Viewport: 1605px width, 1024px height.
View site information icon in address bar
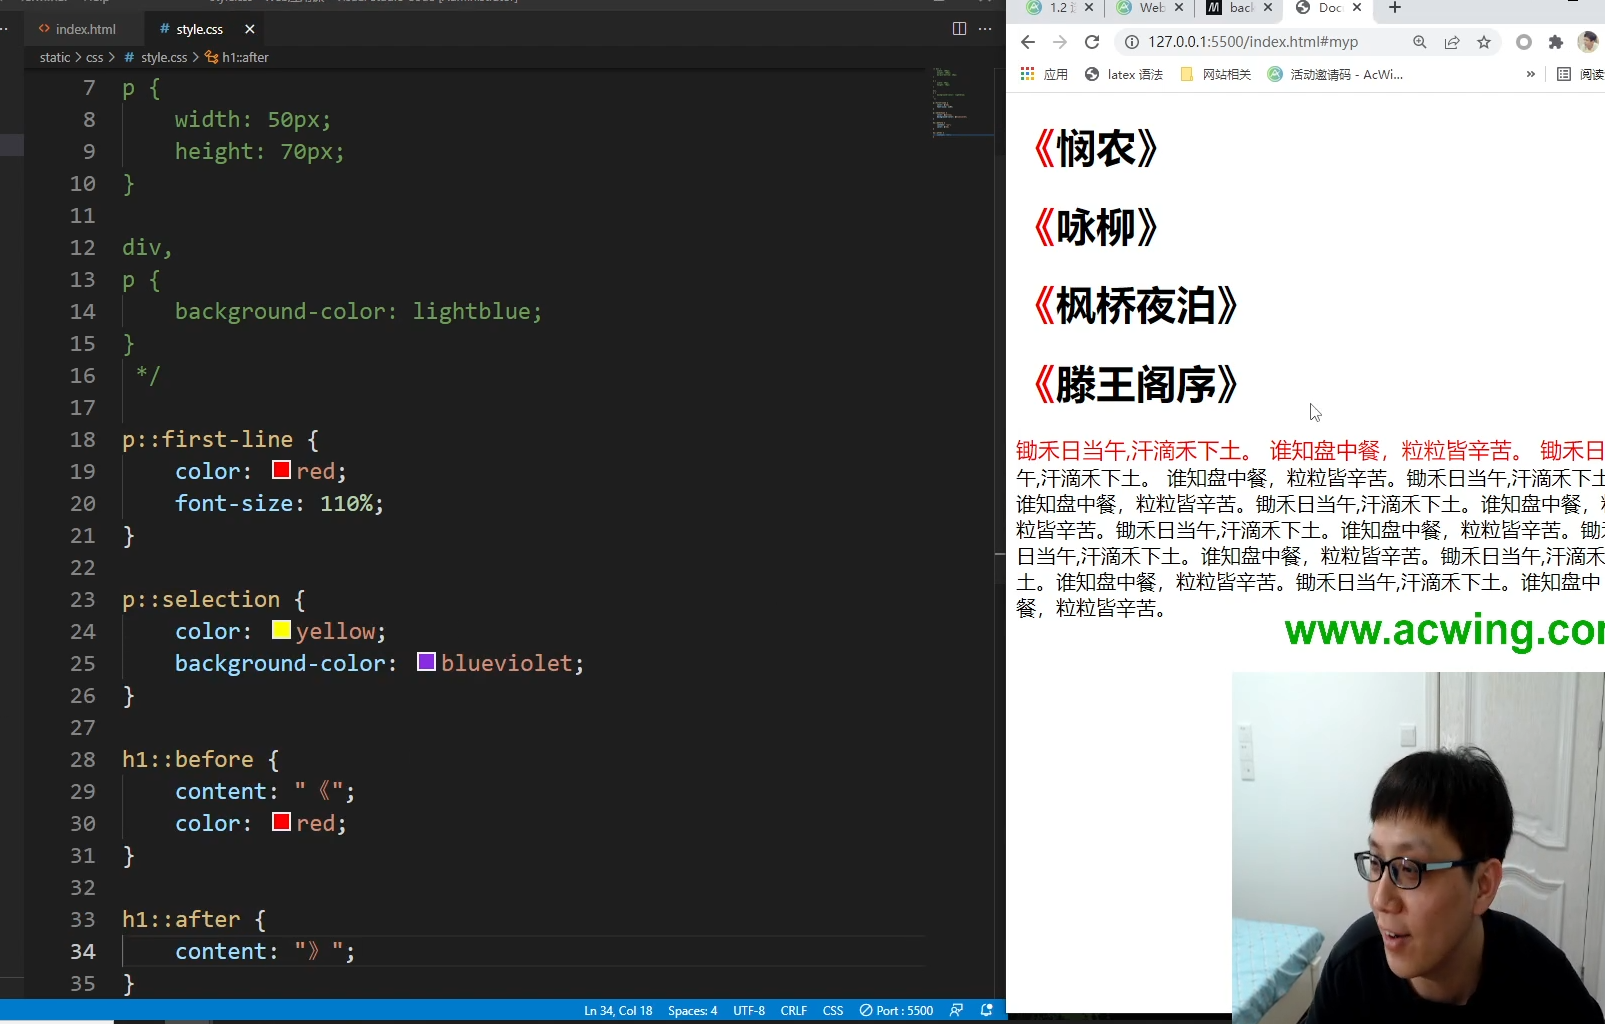point(1132,42)
